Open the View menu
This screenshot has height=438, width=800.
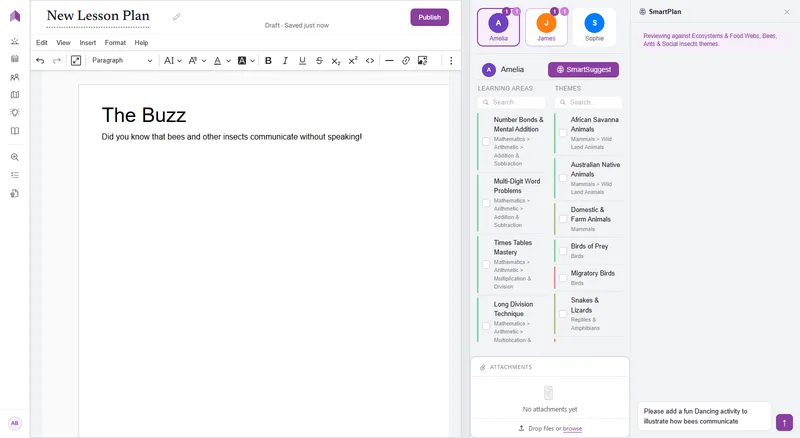pos(63,43)
